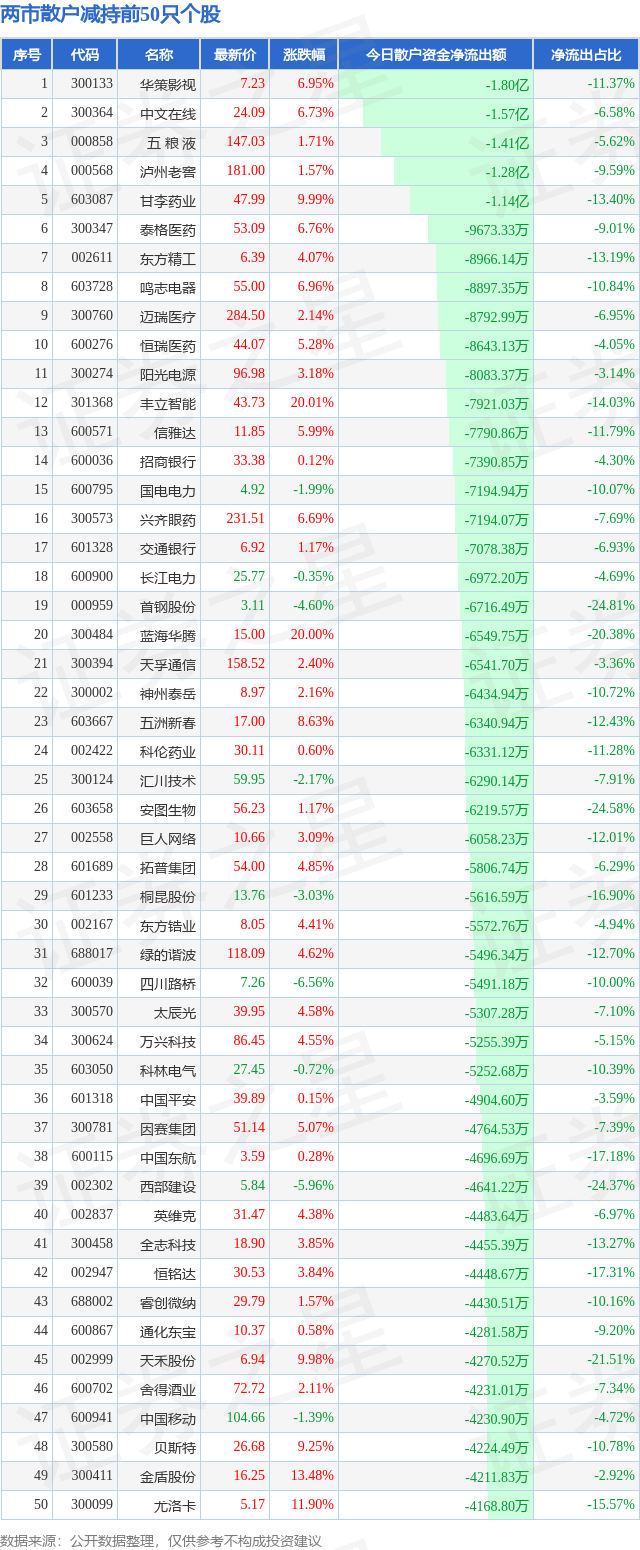
Task: Select stock name 神州泰岳
Action: tap(168, 694)
